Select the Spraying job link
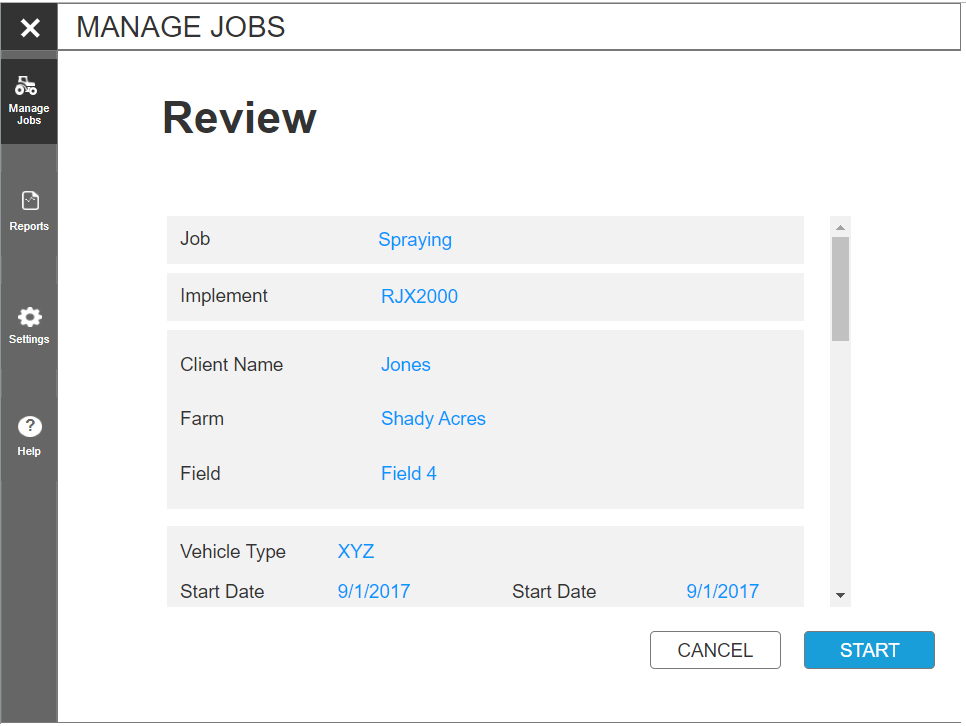This screenshot has height=726, width=966. point(415,240)
